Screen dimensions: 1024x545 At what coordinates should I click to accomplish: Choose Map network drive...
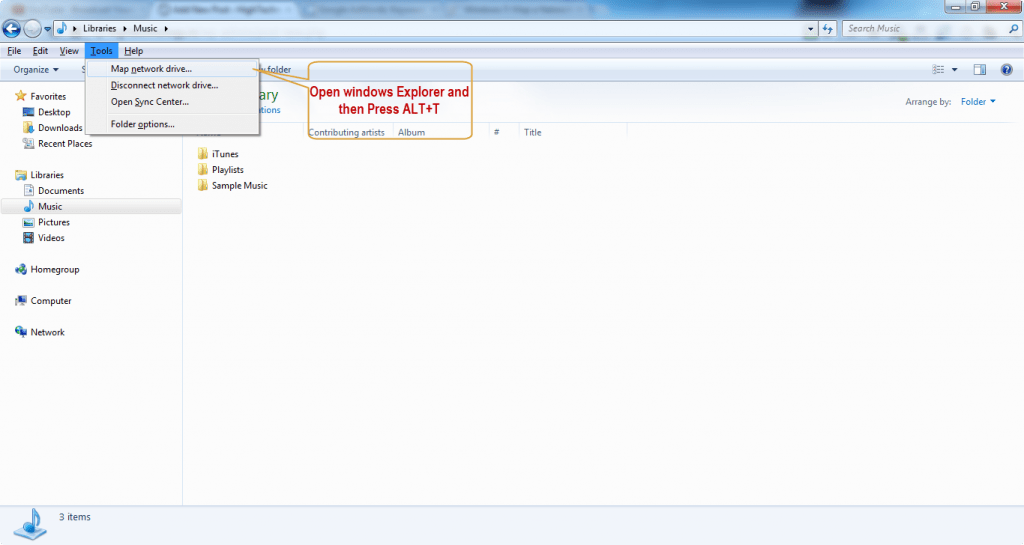click(172, 69)
